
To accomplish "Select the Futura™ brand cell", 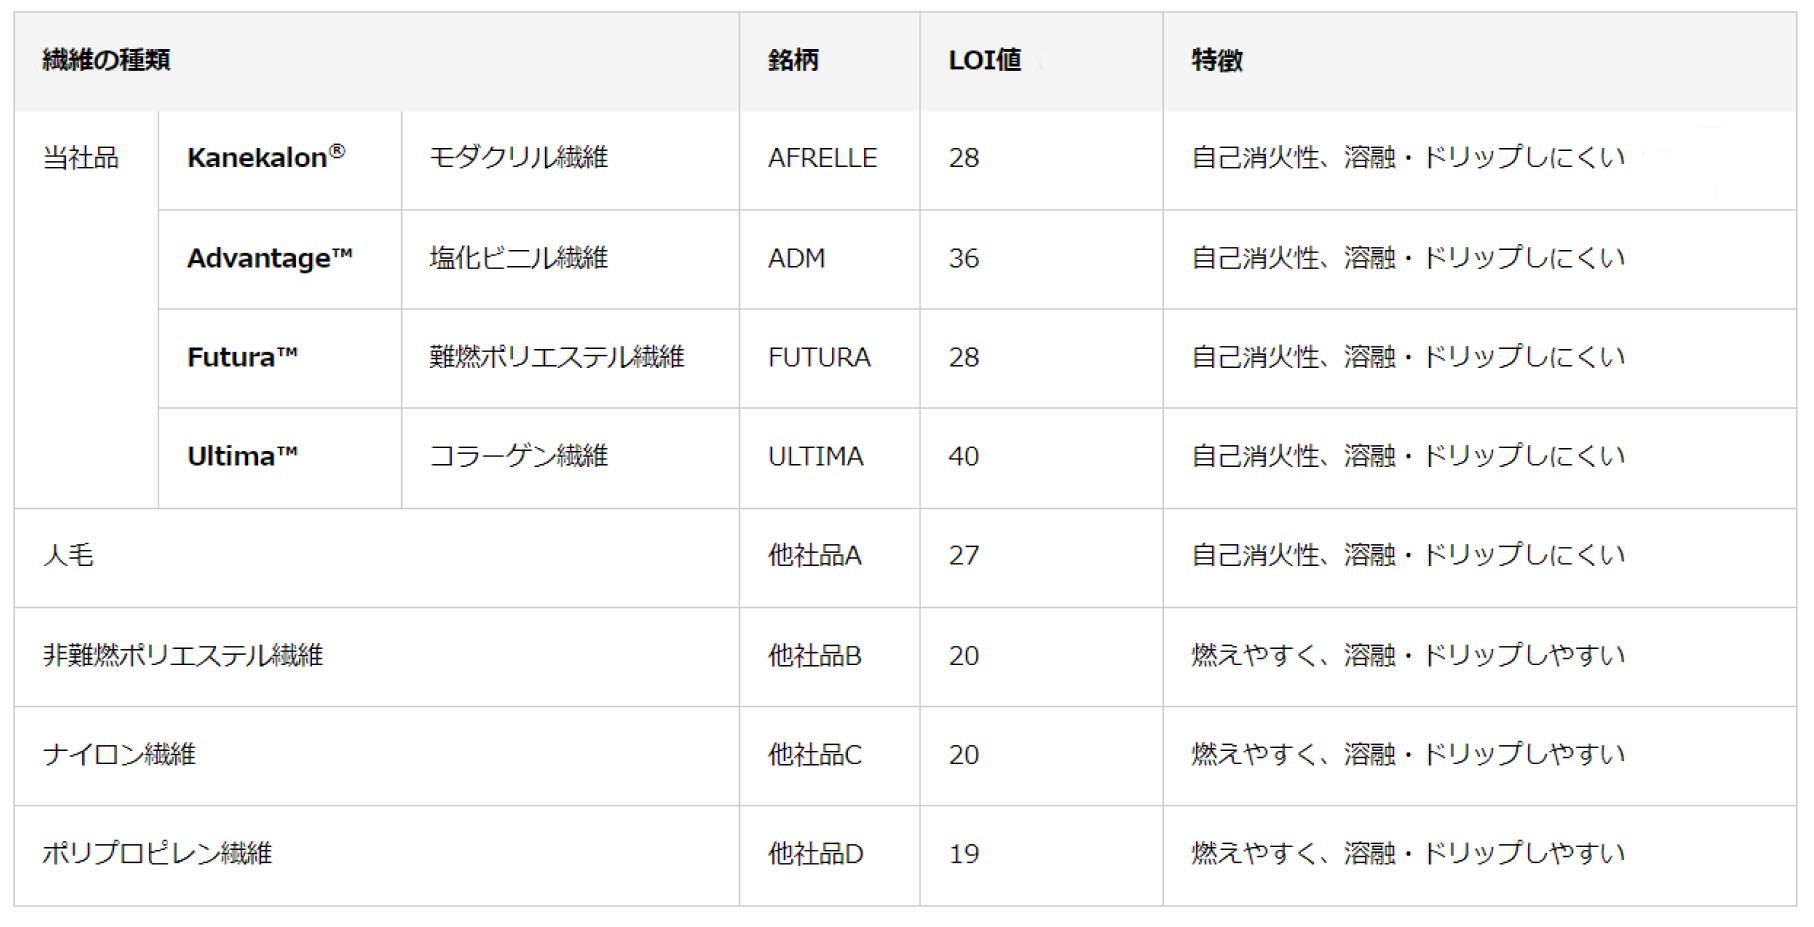I will tap(242, 357).
